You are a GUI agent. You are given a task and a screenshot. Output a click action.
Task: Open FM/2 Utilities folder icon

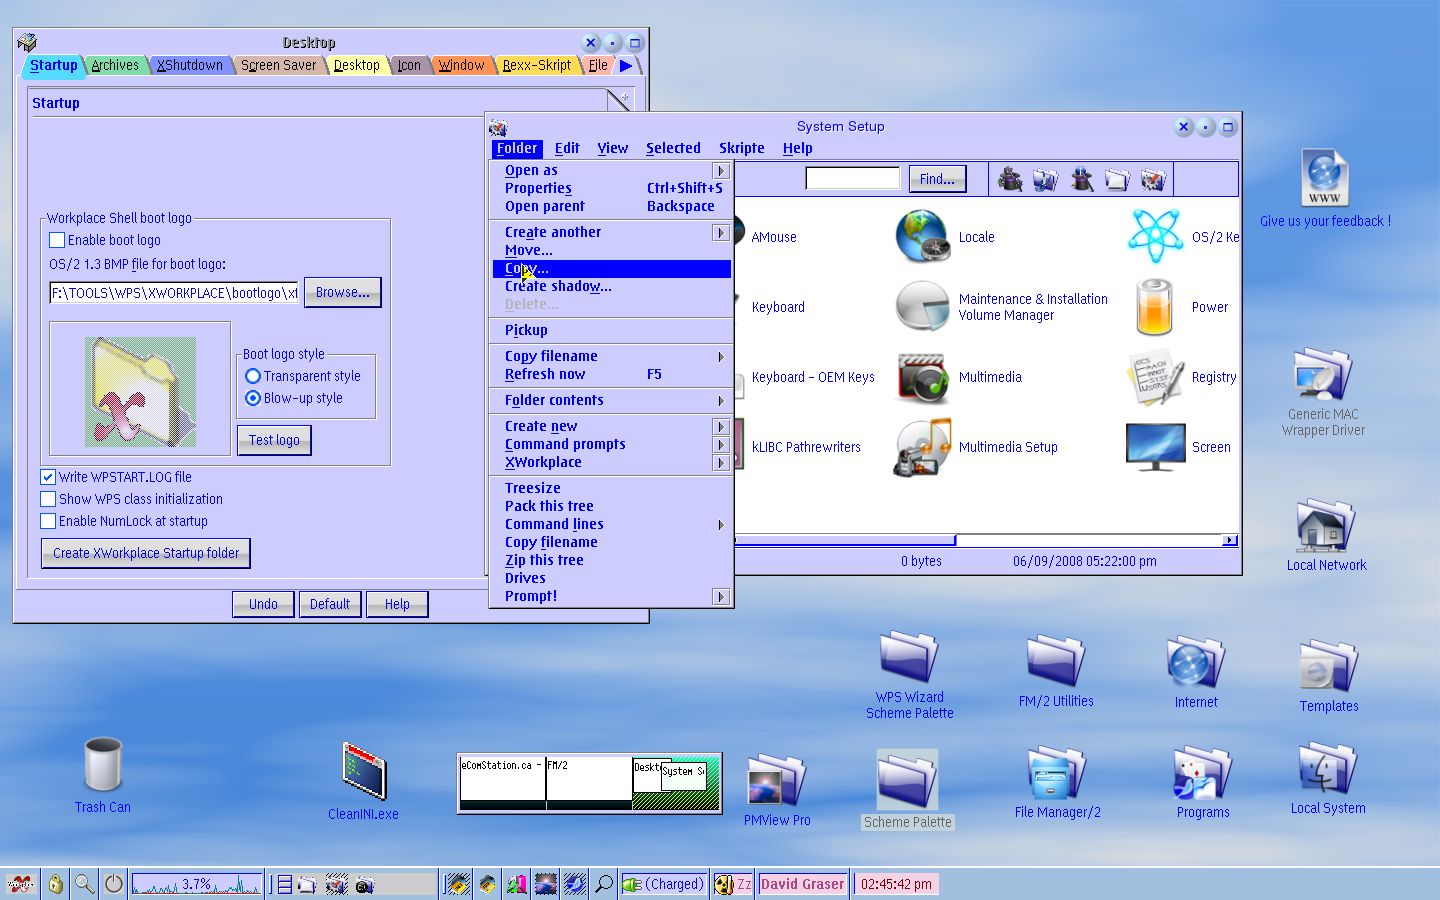pos(1056,661)
